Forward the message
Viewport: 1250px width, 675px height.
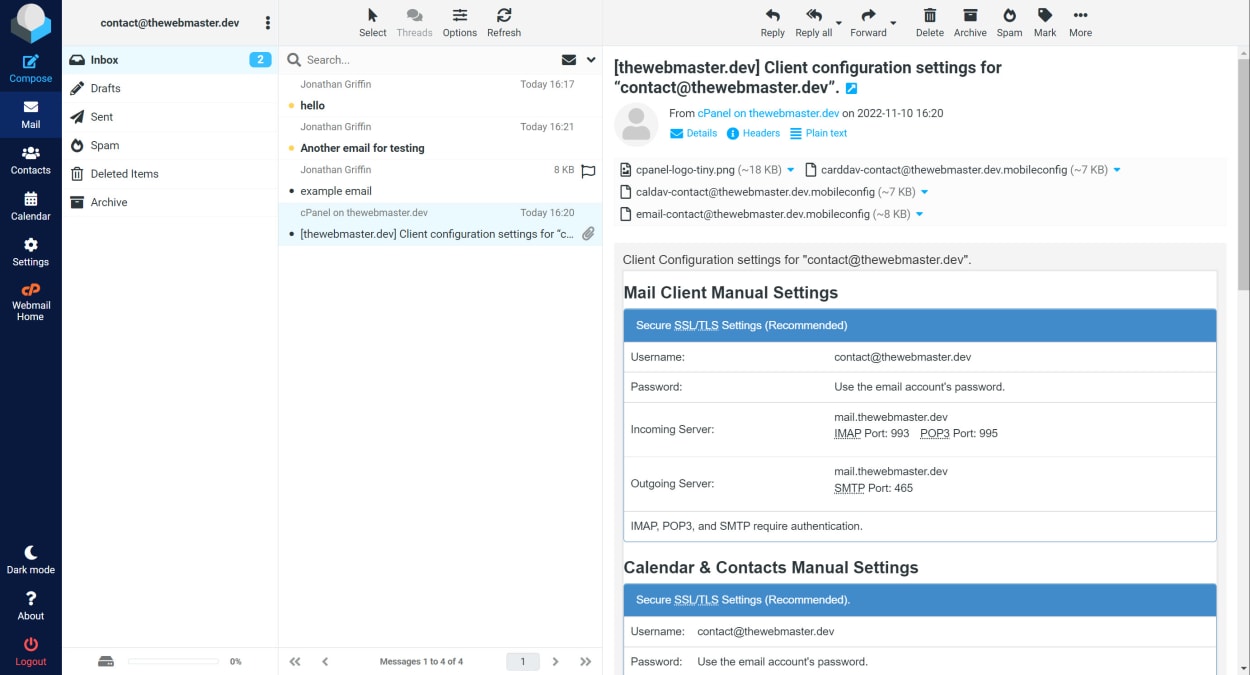pos(868,23)
